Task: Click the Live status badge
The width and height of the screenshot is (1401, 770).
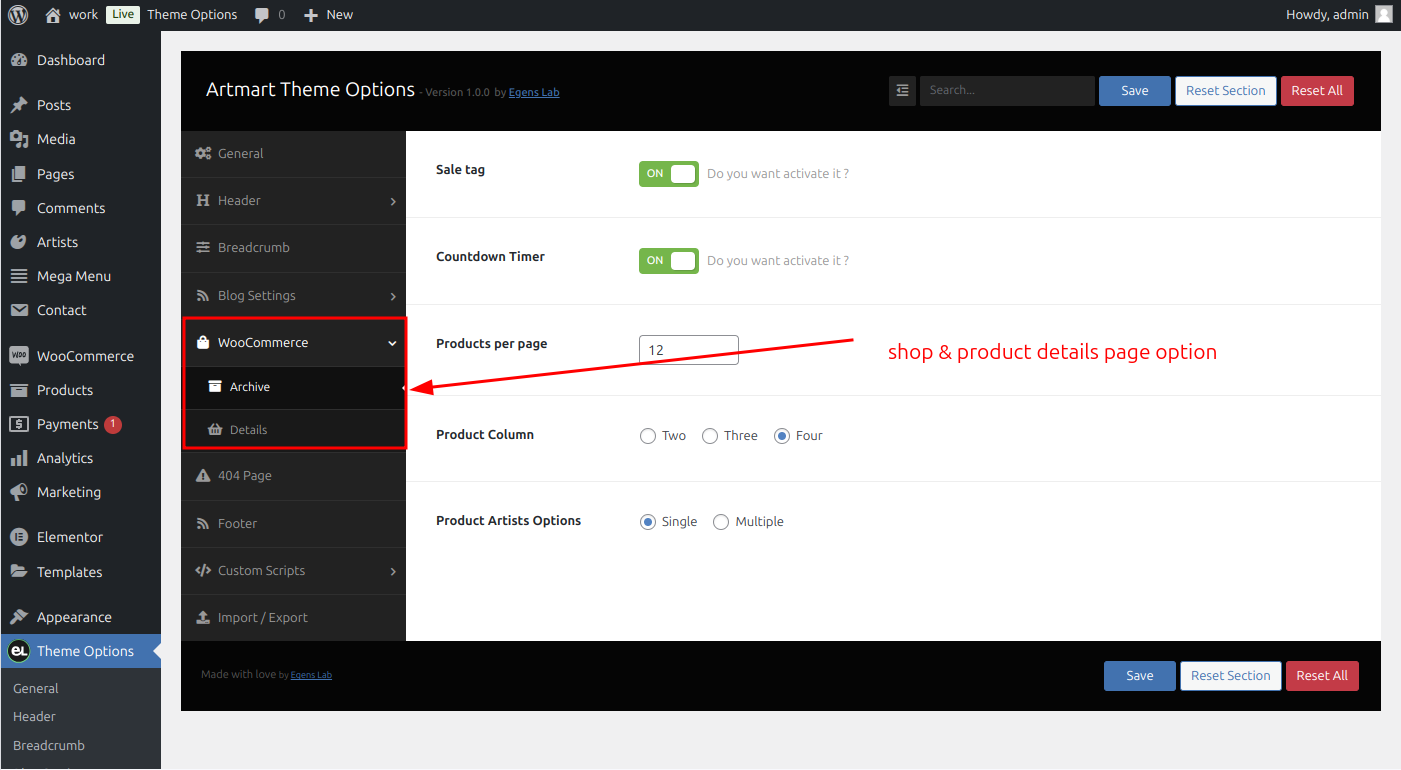Action: (122, 14)
